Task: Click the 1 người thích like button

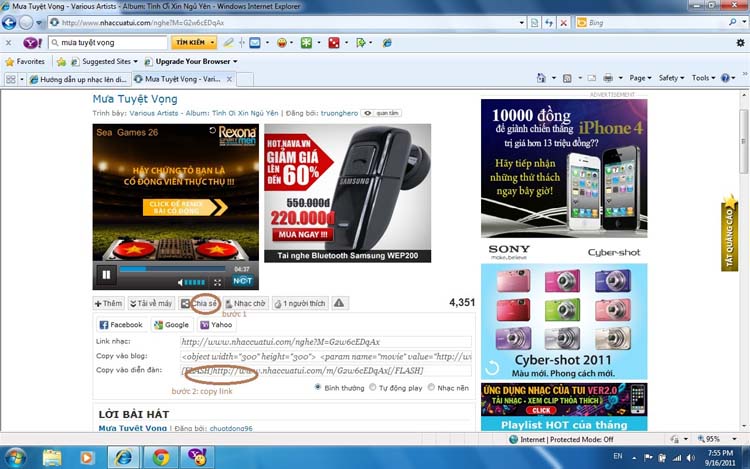Action: click(x=300, y=303)
